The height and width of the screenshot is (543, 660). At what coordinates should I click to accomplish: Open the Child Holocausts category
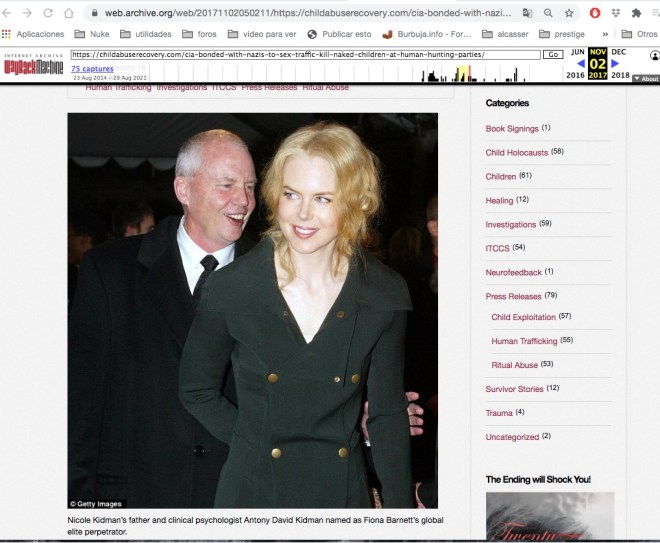(516, 152)
